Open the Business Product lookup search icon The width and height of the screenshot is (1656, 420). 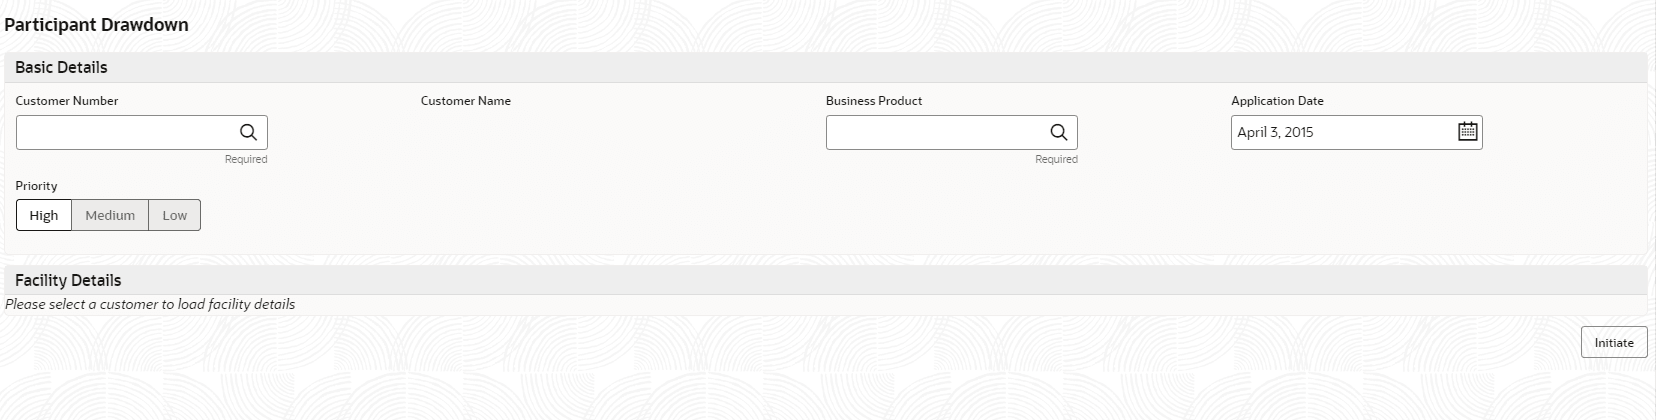[1058, 132]
